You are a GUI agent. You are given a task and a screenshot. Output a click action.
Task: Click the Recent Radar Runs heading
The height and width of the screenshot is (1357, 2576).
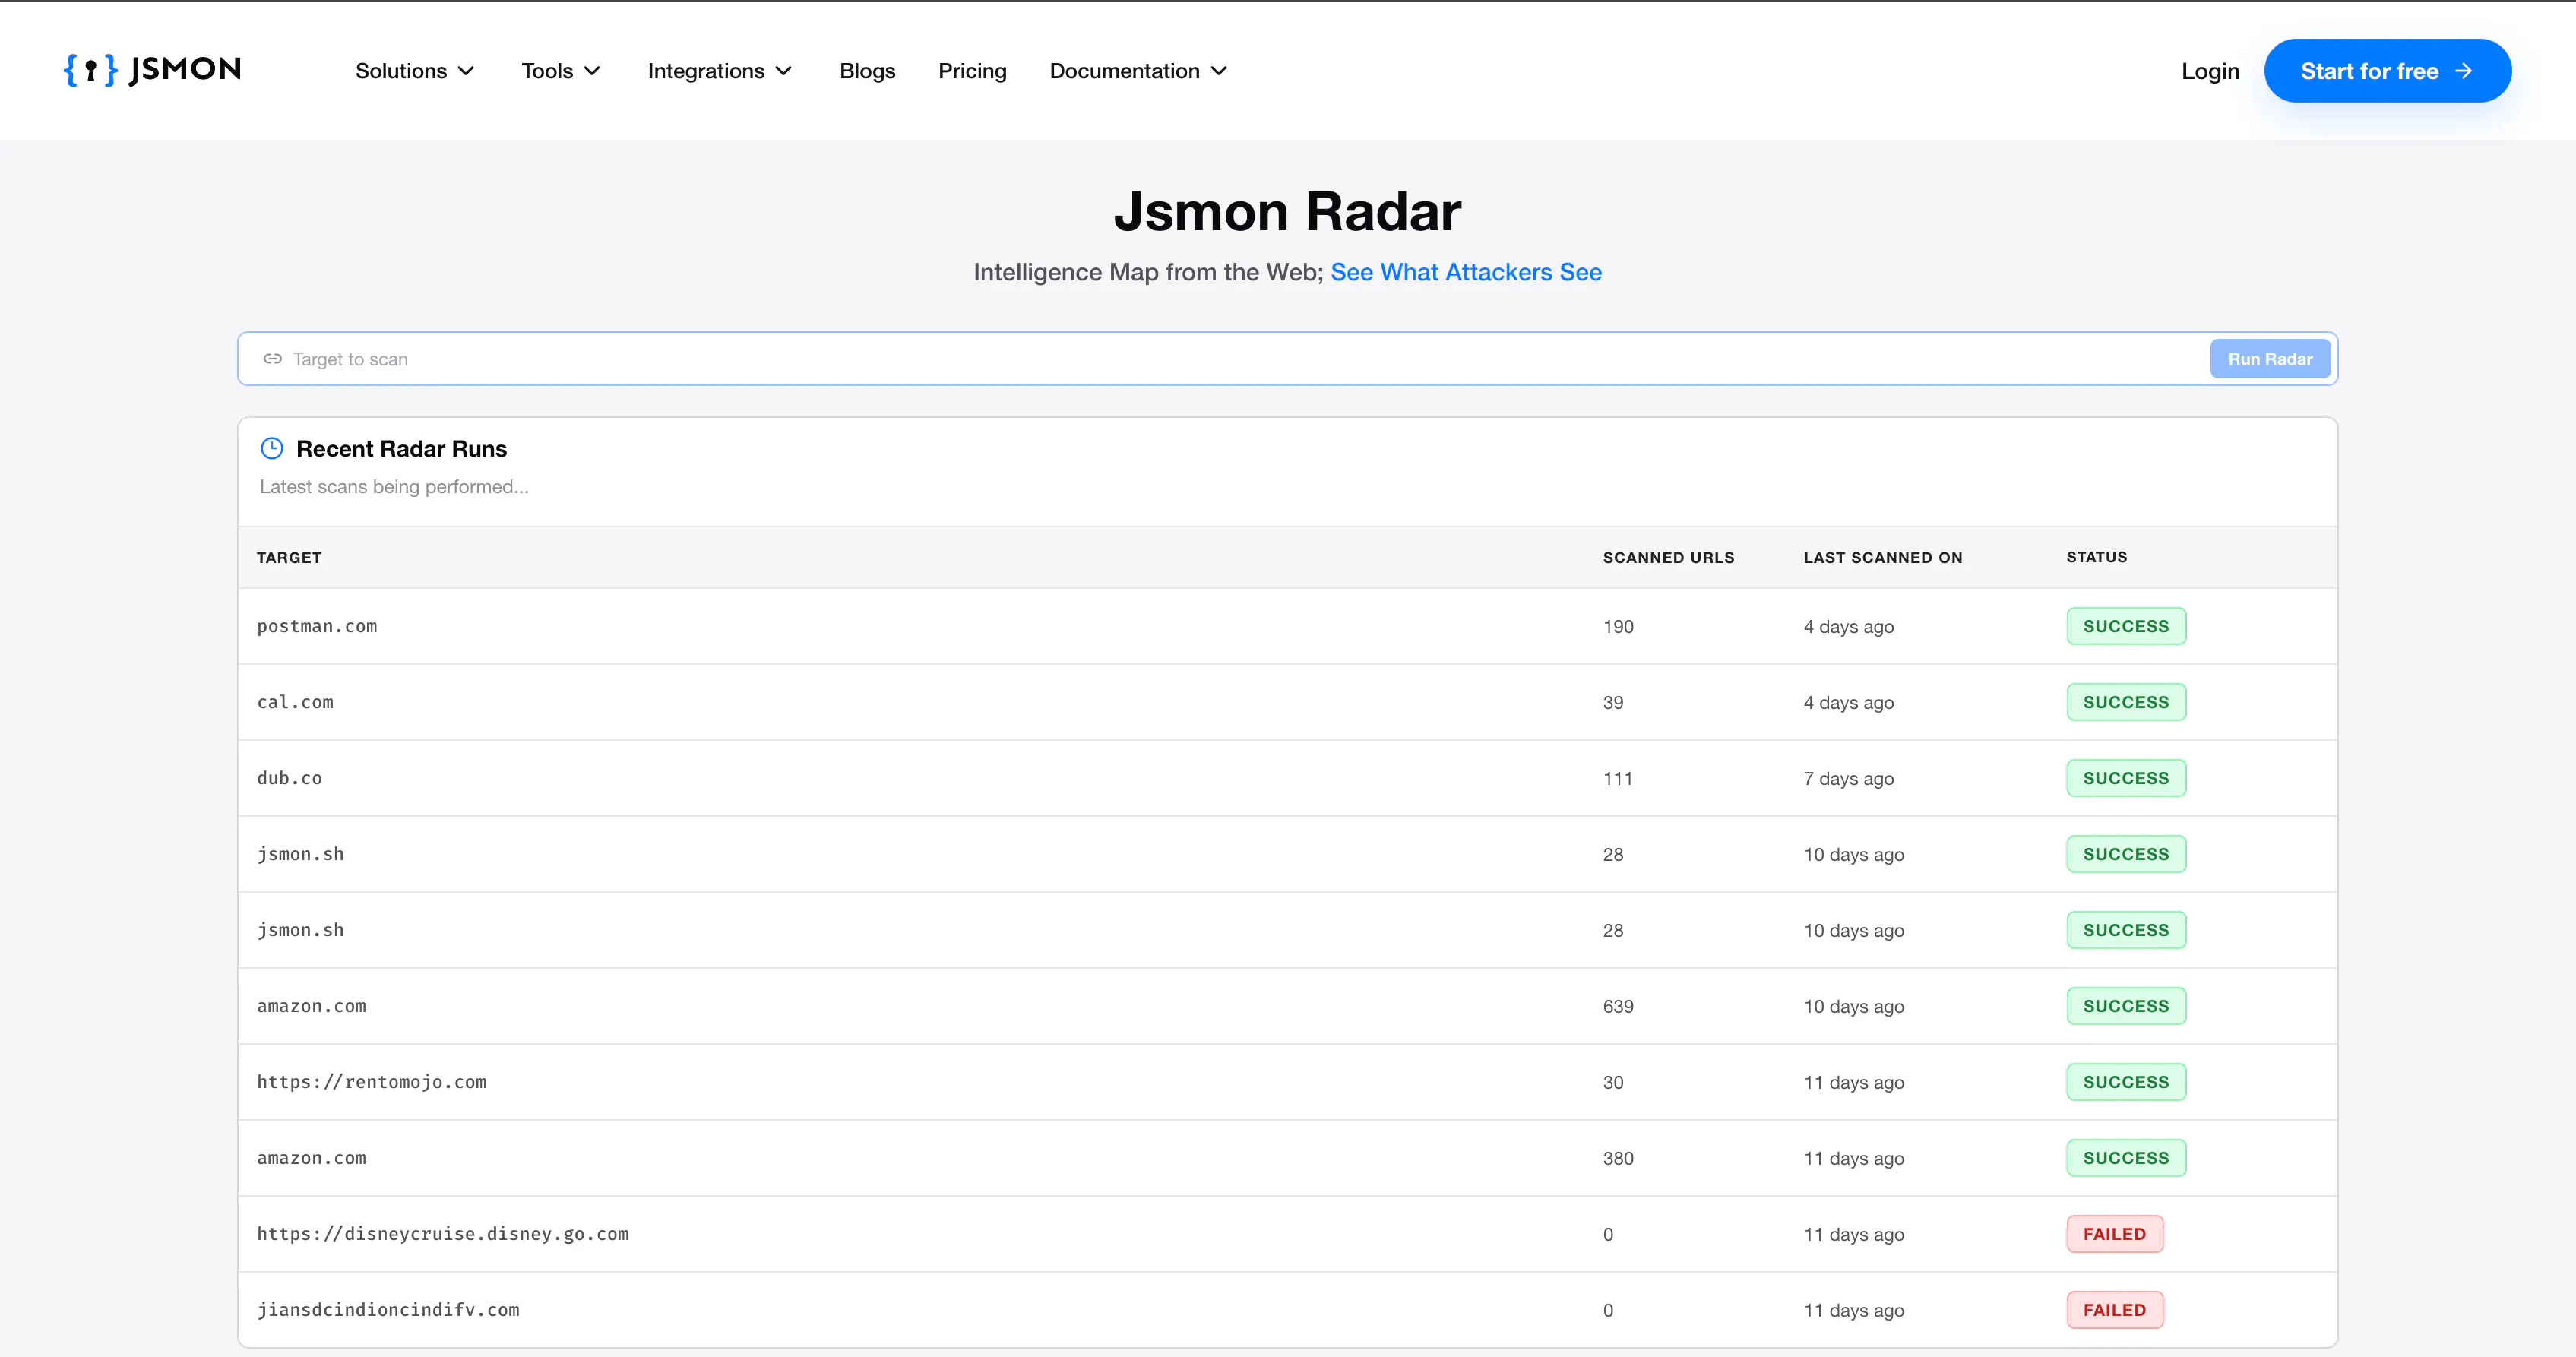click(x=402, y=449)
